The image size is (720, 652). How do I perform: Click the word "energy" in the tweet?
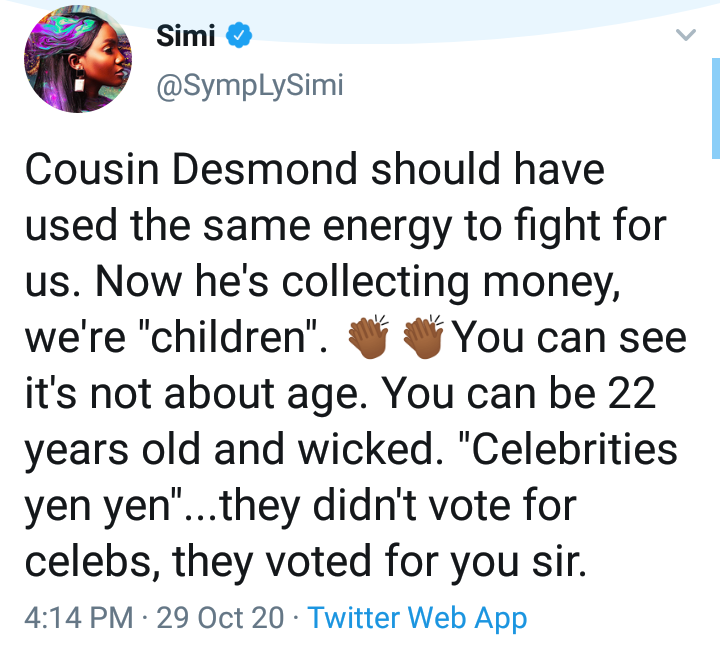[x=387, y=227]
